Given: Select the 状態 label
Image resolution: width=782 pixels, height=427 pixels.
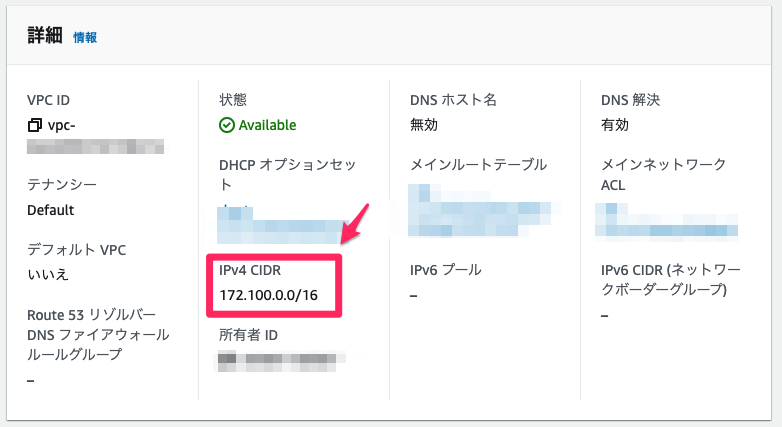Looking at the screenshot, I should click(x=233, y=100).
